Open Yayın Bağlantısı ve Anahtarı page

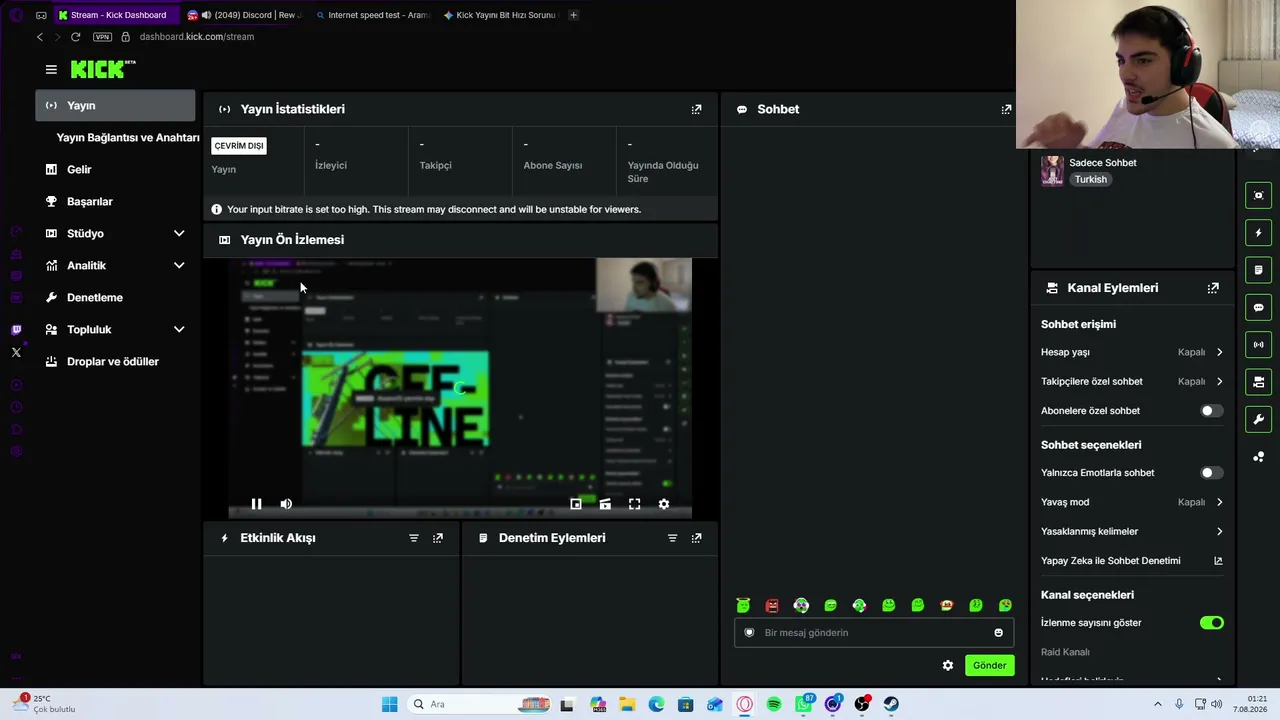tap(128, 137)
